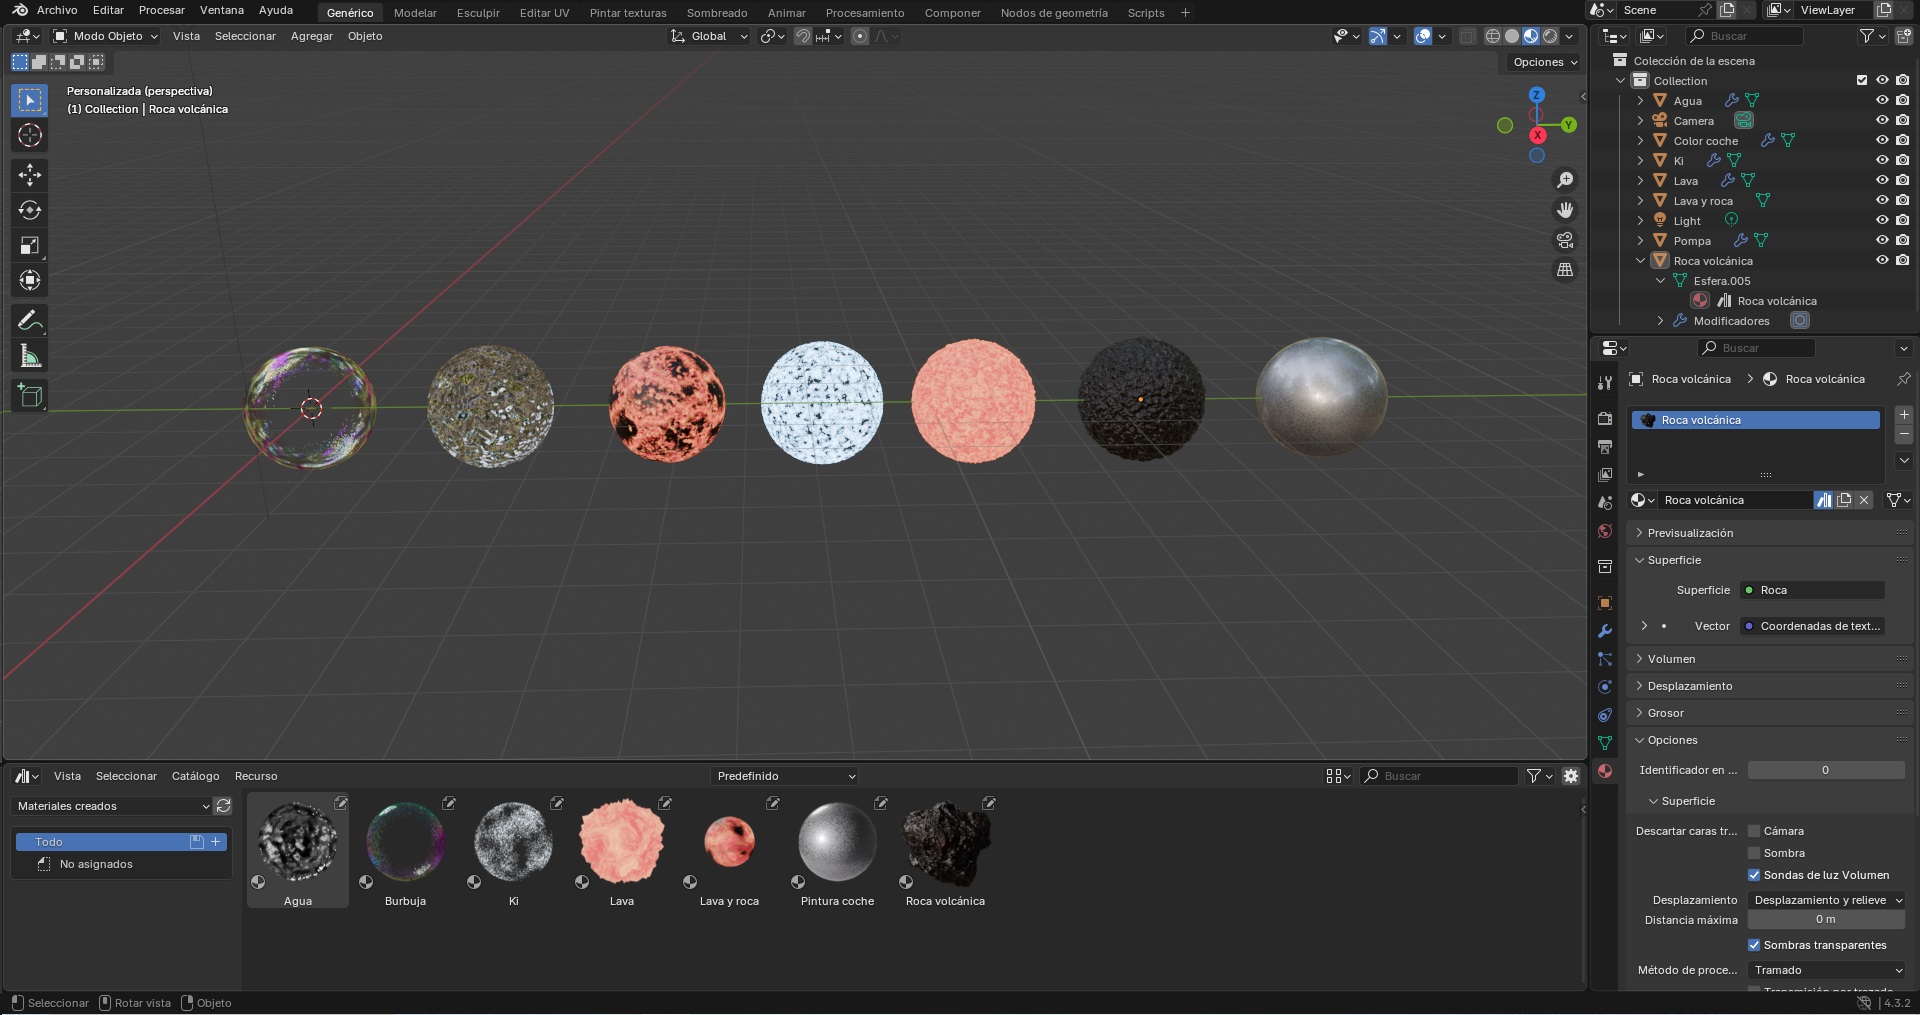
Task: Select the Annotate pencil tool
Action: tap(29, 320)
